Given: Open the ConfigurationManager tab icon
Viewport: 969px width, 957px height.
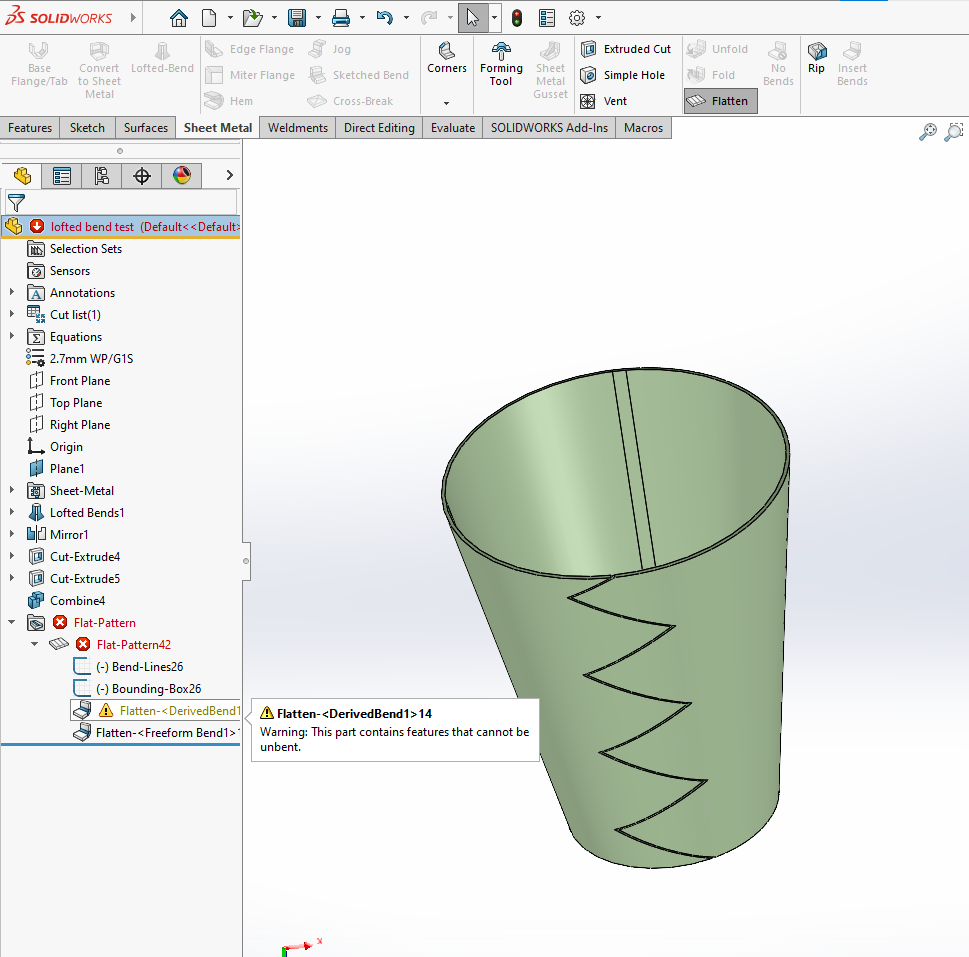Looking at the screenshot, I should click(x=102, y=176).
